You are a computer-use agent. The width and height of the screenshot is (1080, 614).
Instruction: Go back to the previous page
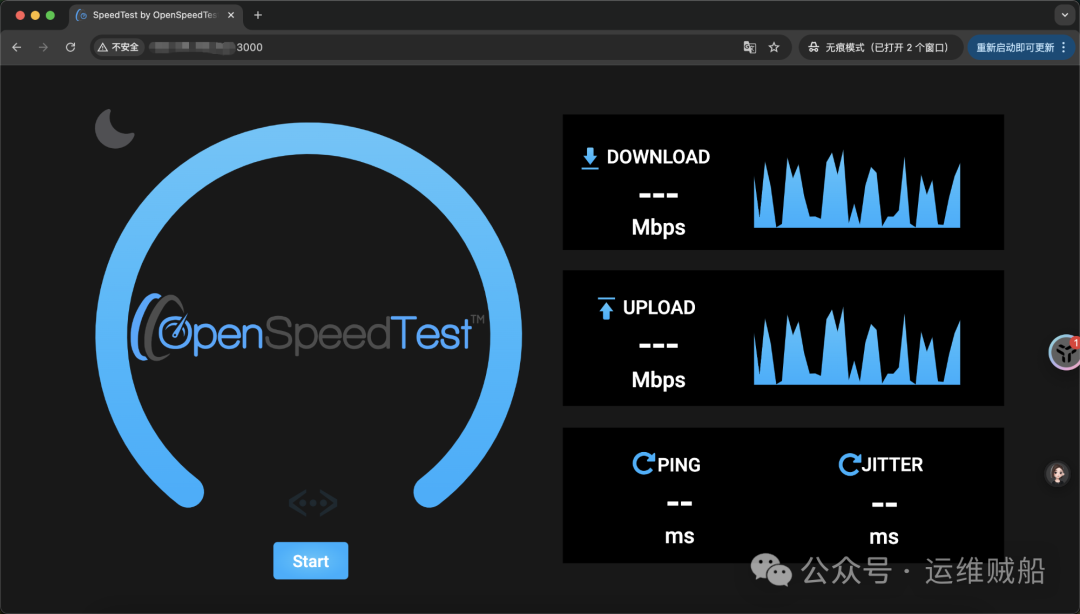pos(17,47)
